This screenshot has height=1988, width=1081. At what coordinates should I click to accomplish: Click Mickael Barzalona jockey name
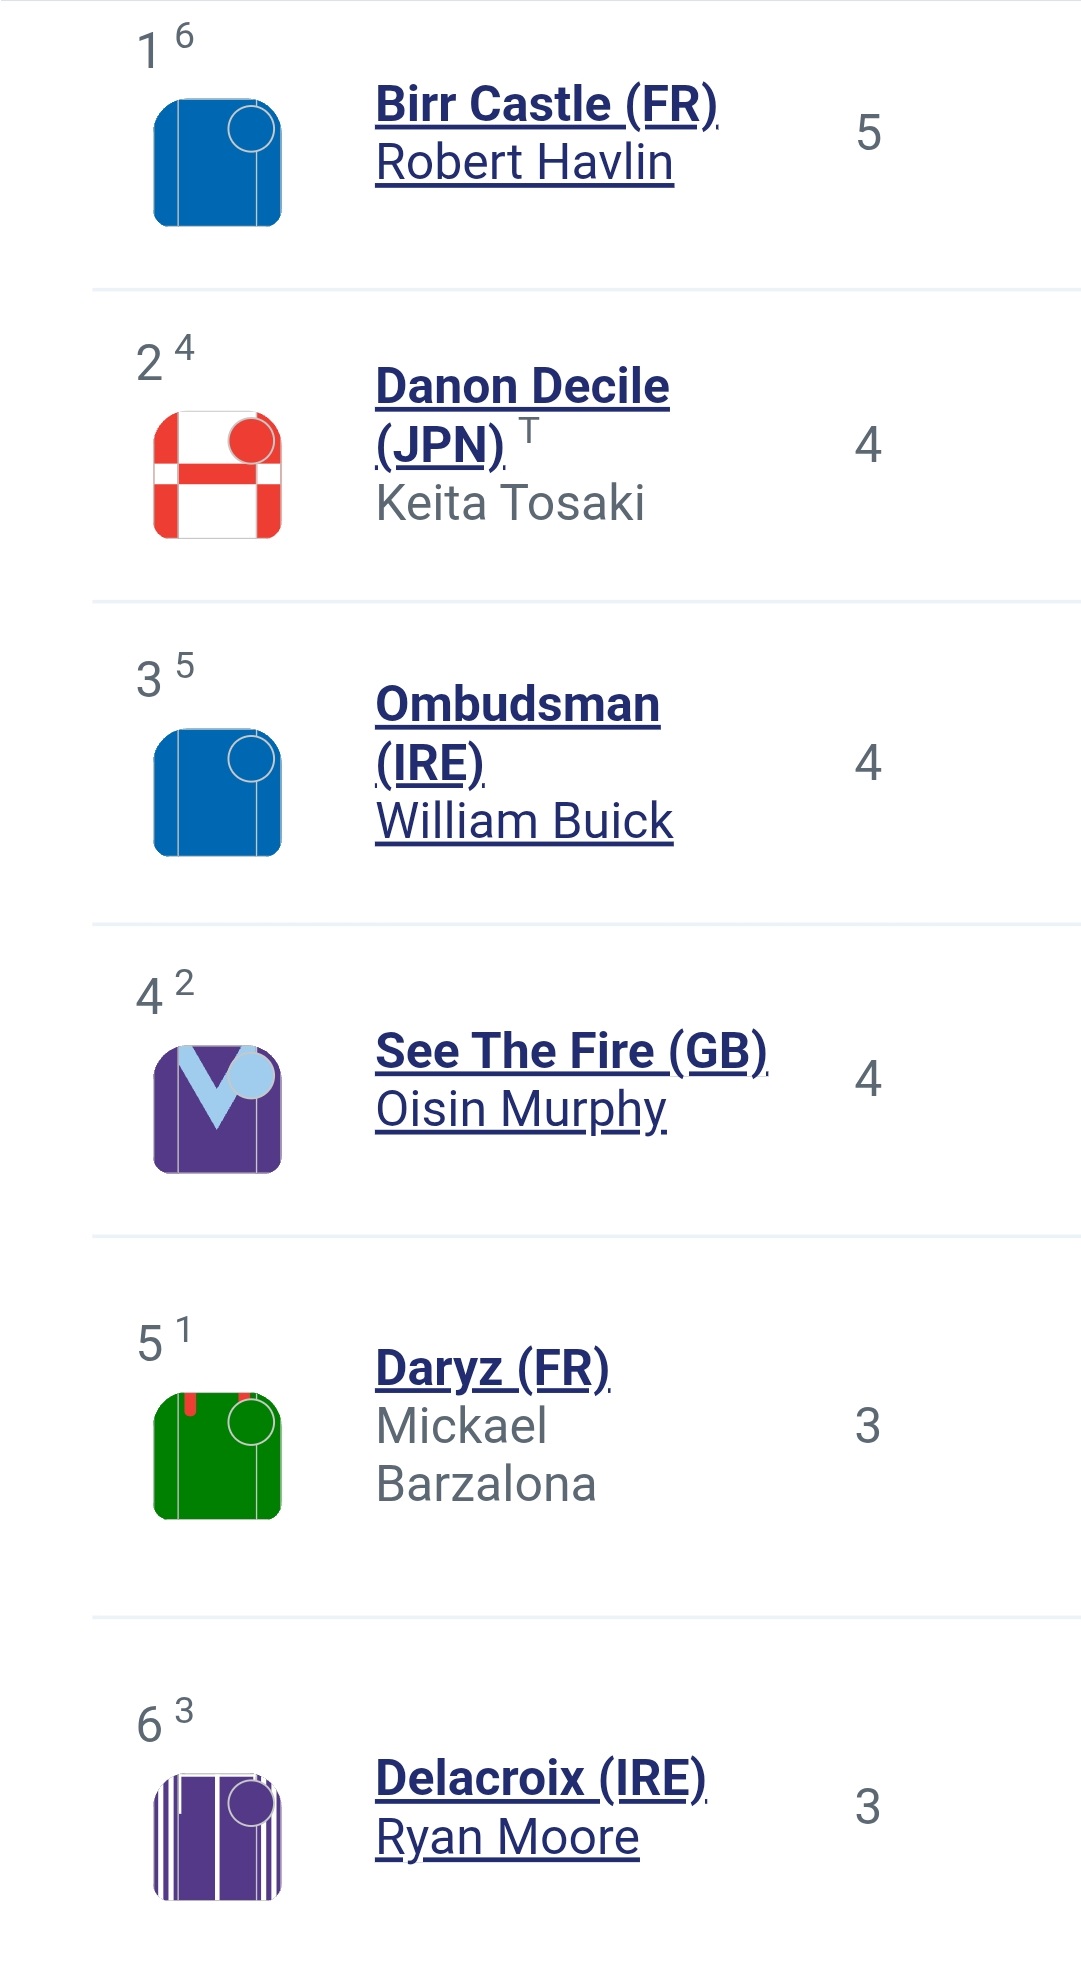[486, 1455]
